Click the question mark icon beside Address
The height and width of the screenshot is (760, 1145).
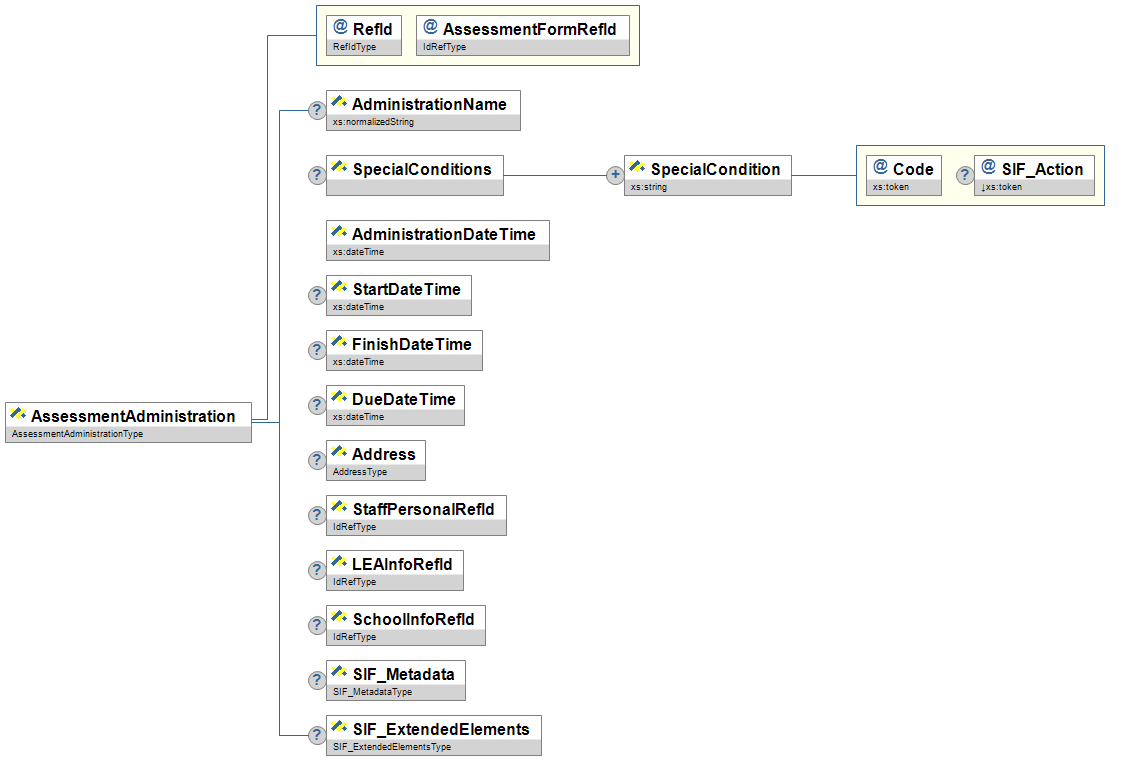pos(316,460)
